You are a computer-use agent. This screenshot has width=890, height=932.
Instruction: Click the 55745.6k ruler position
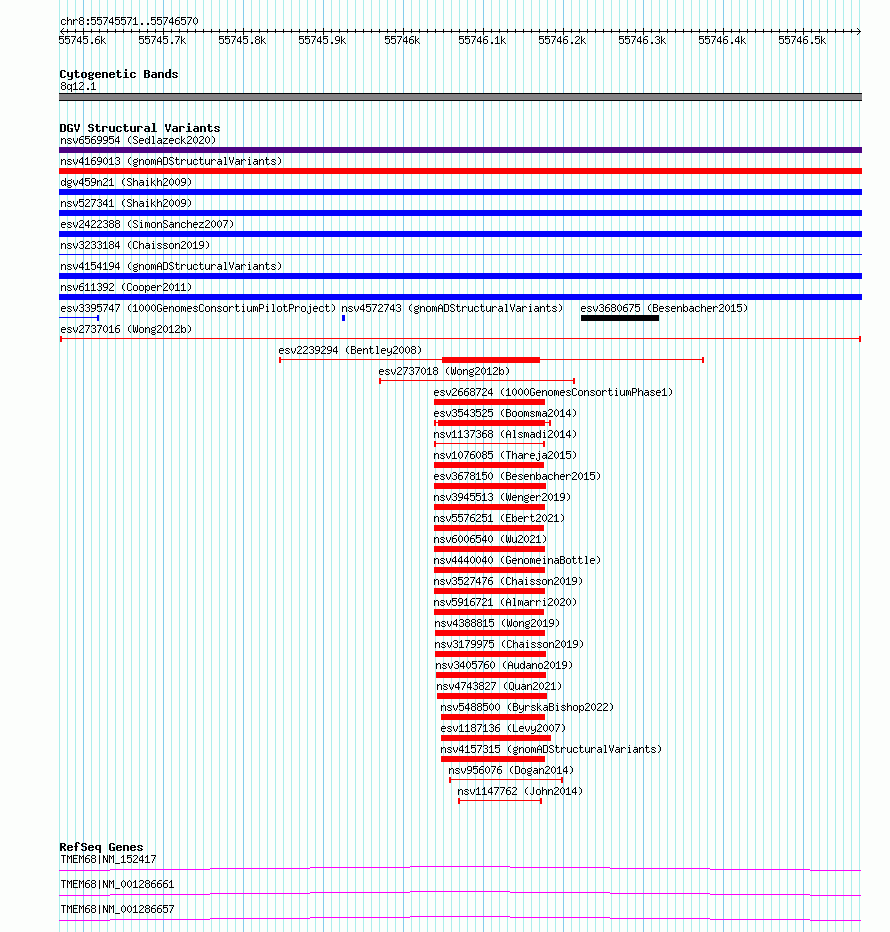point(83,40)
